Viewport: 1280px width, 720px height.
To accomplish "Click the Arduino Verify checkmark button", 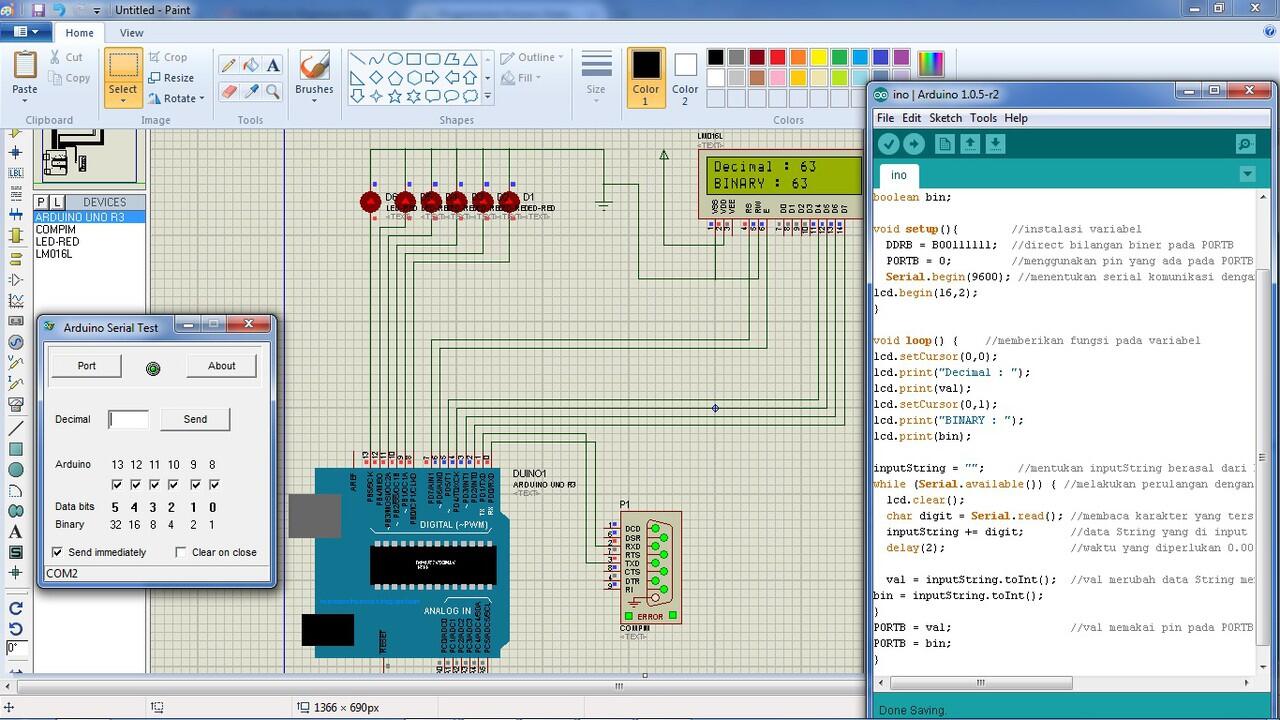I will (x=888, y=145).
